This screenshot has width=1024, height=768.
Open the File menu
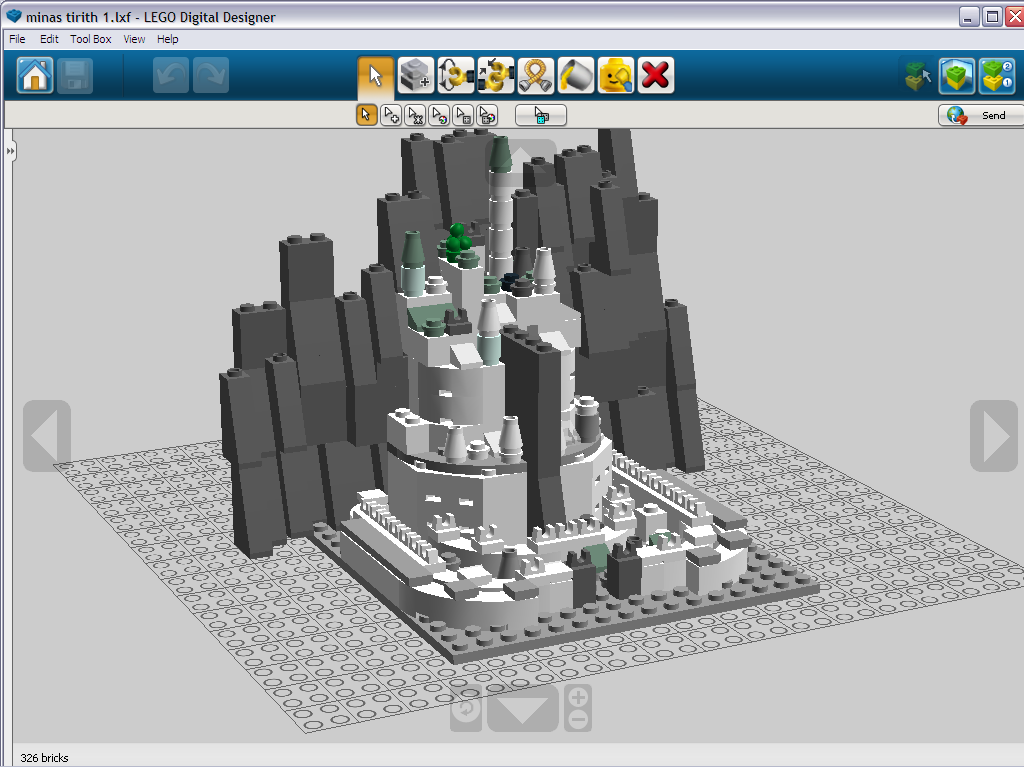click(x=17, y=39)
